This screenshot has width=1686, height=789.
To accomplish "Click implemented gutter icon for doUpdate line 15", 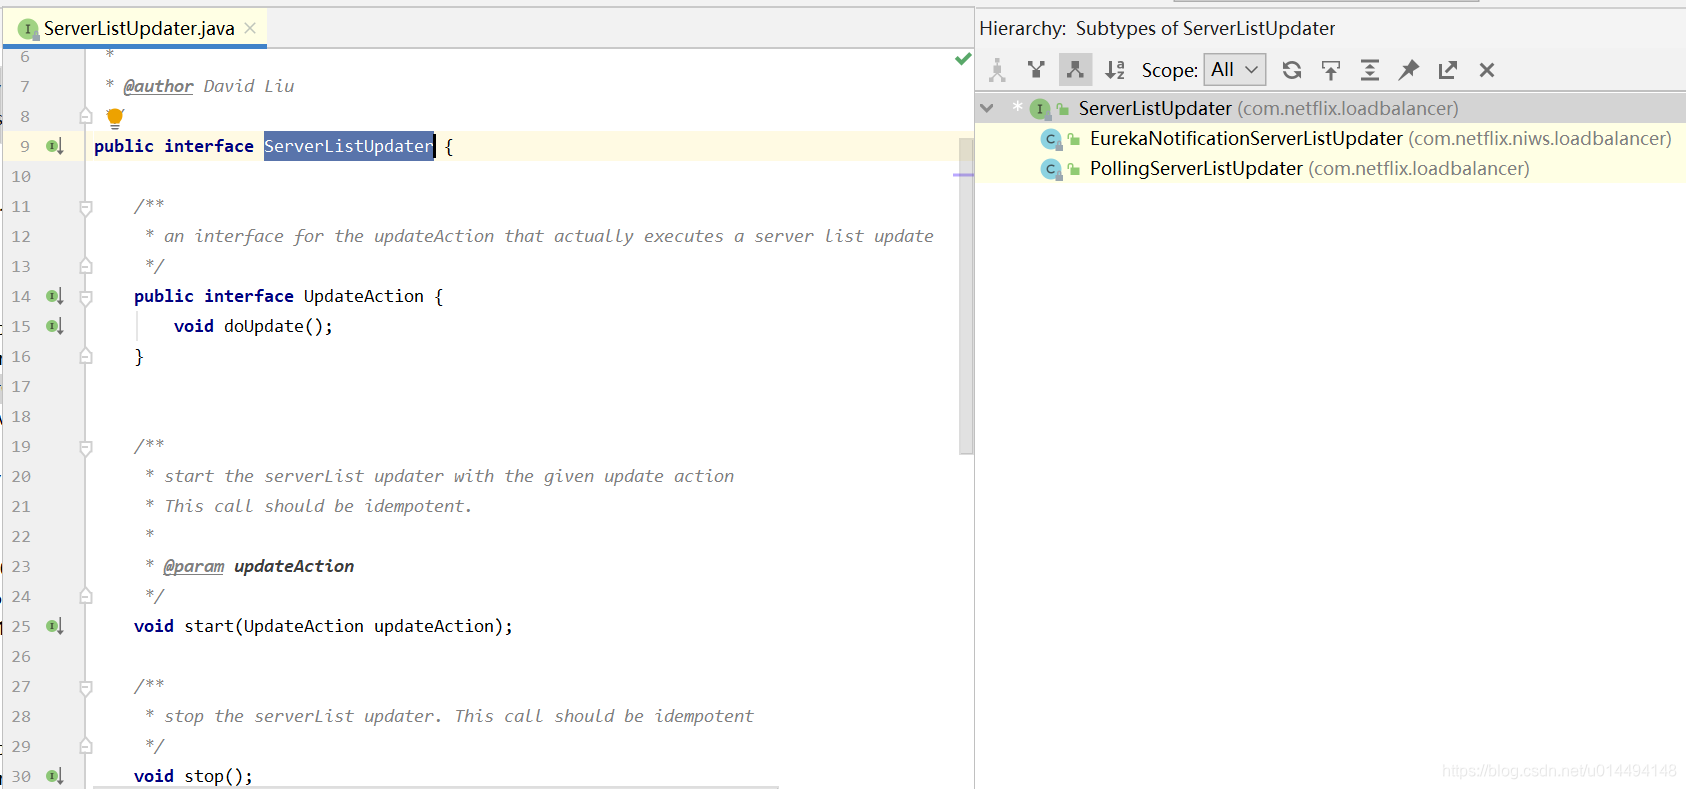I will (x=55, y=326).
